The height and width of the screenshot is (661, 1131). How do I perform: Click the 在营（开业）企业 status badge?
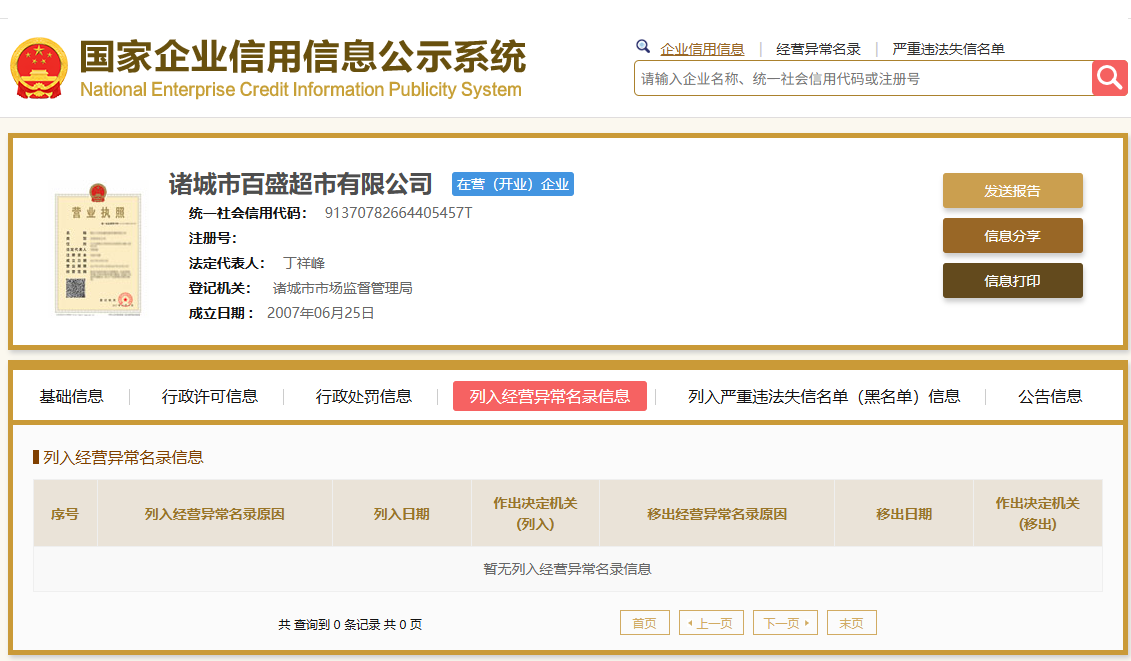pos(513,184)
